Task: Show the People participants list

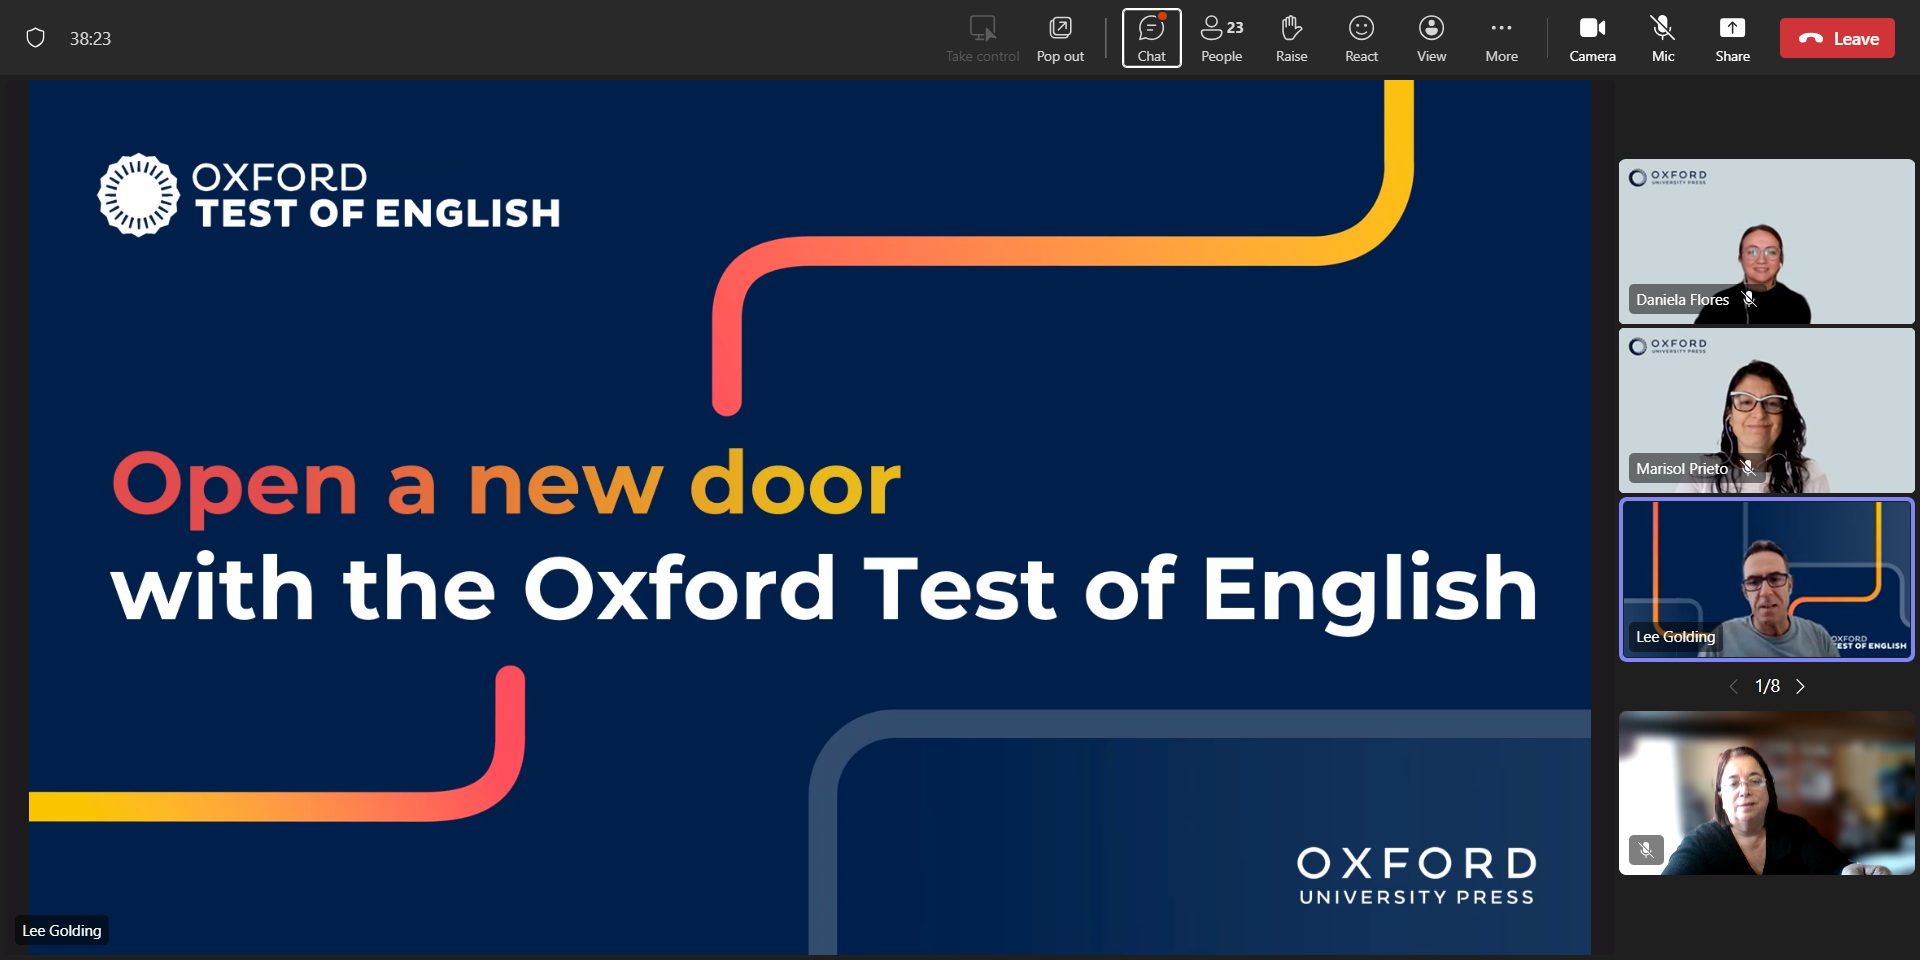Action: pyautogui.click(x=1221, y=38)
